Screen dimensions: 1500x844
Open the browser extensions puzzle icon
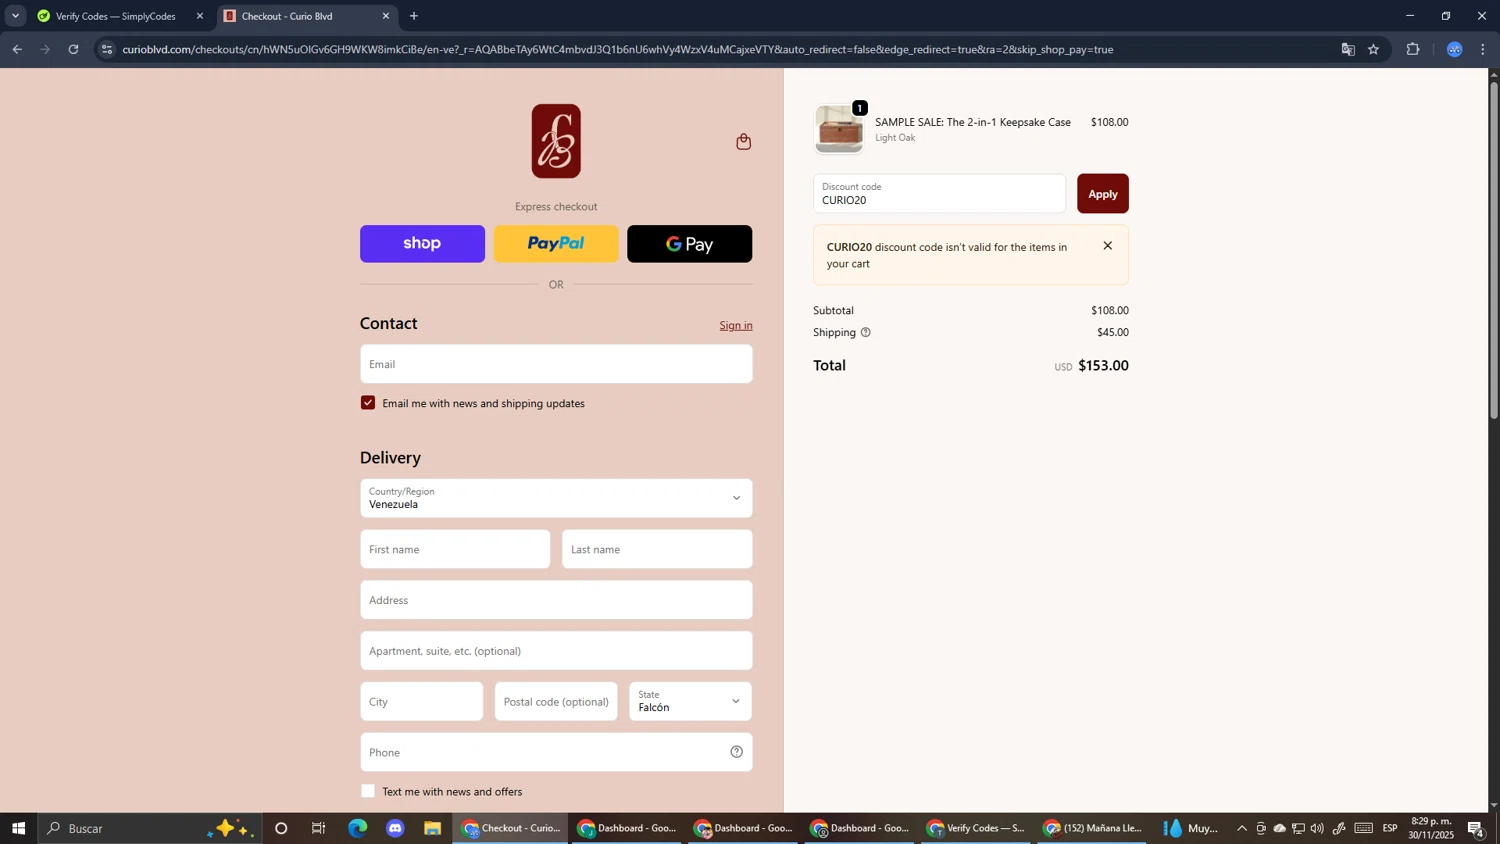1413,49
